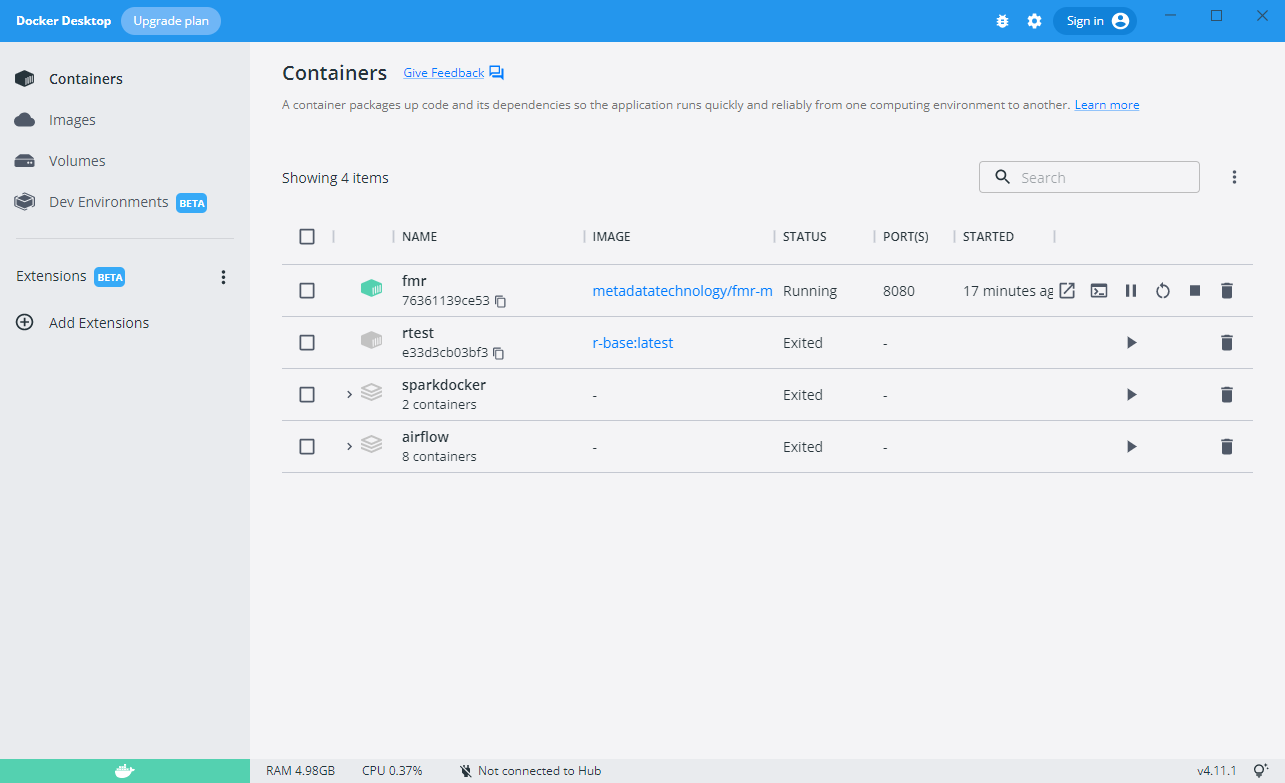Start the rtest container
Image resolution: width=1285 pixels, height=783 pixels.
click(1131, 343)
